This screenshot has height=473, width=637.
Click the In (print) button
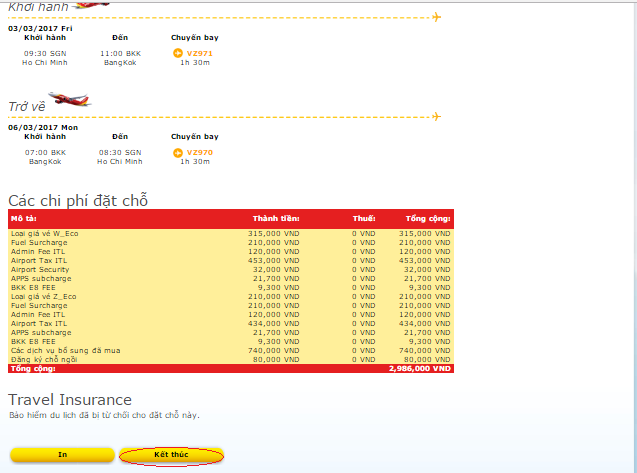point(63,455)
